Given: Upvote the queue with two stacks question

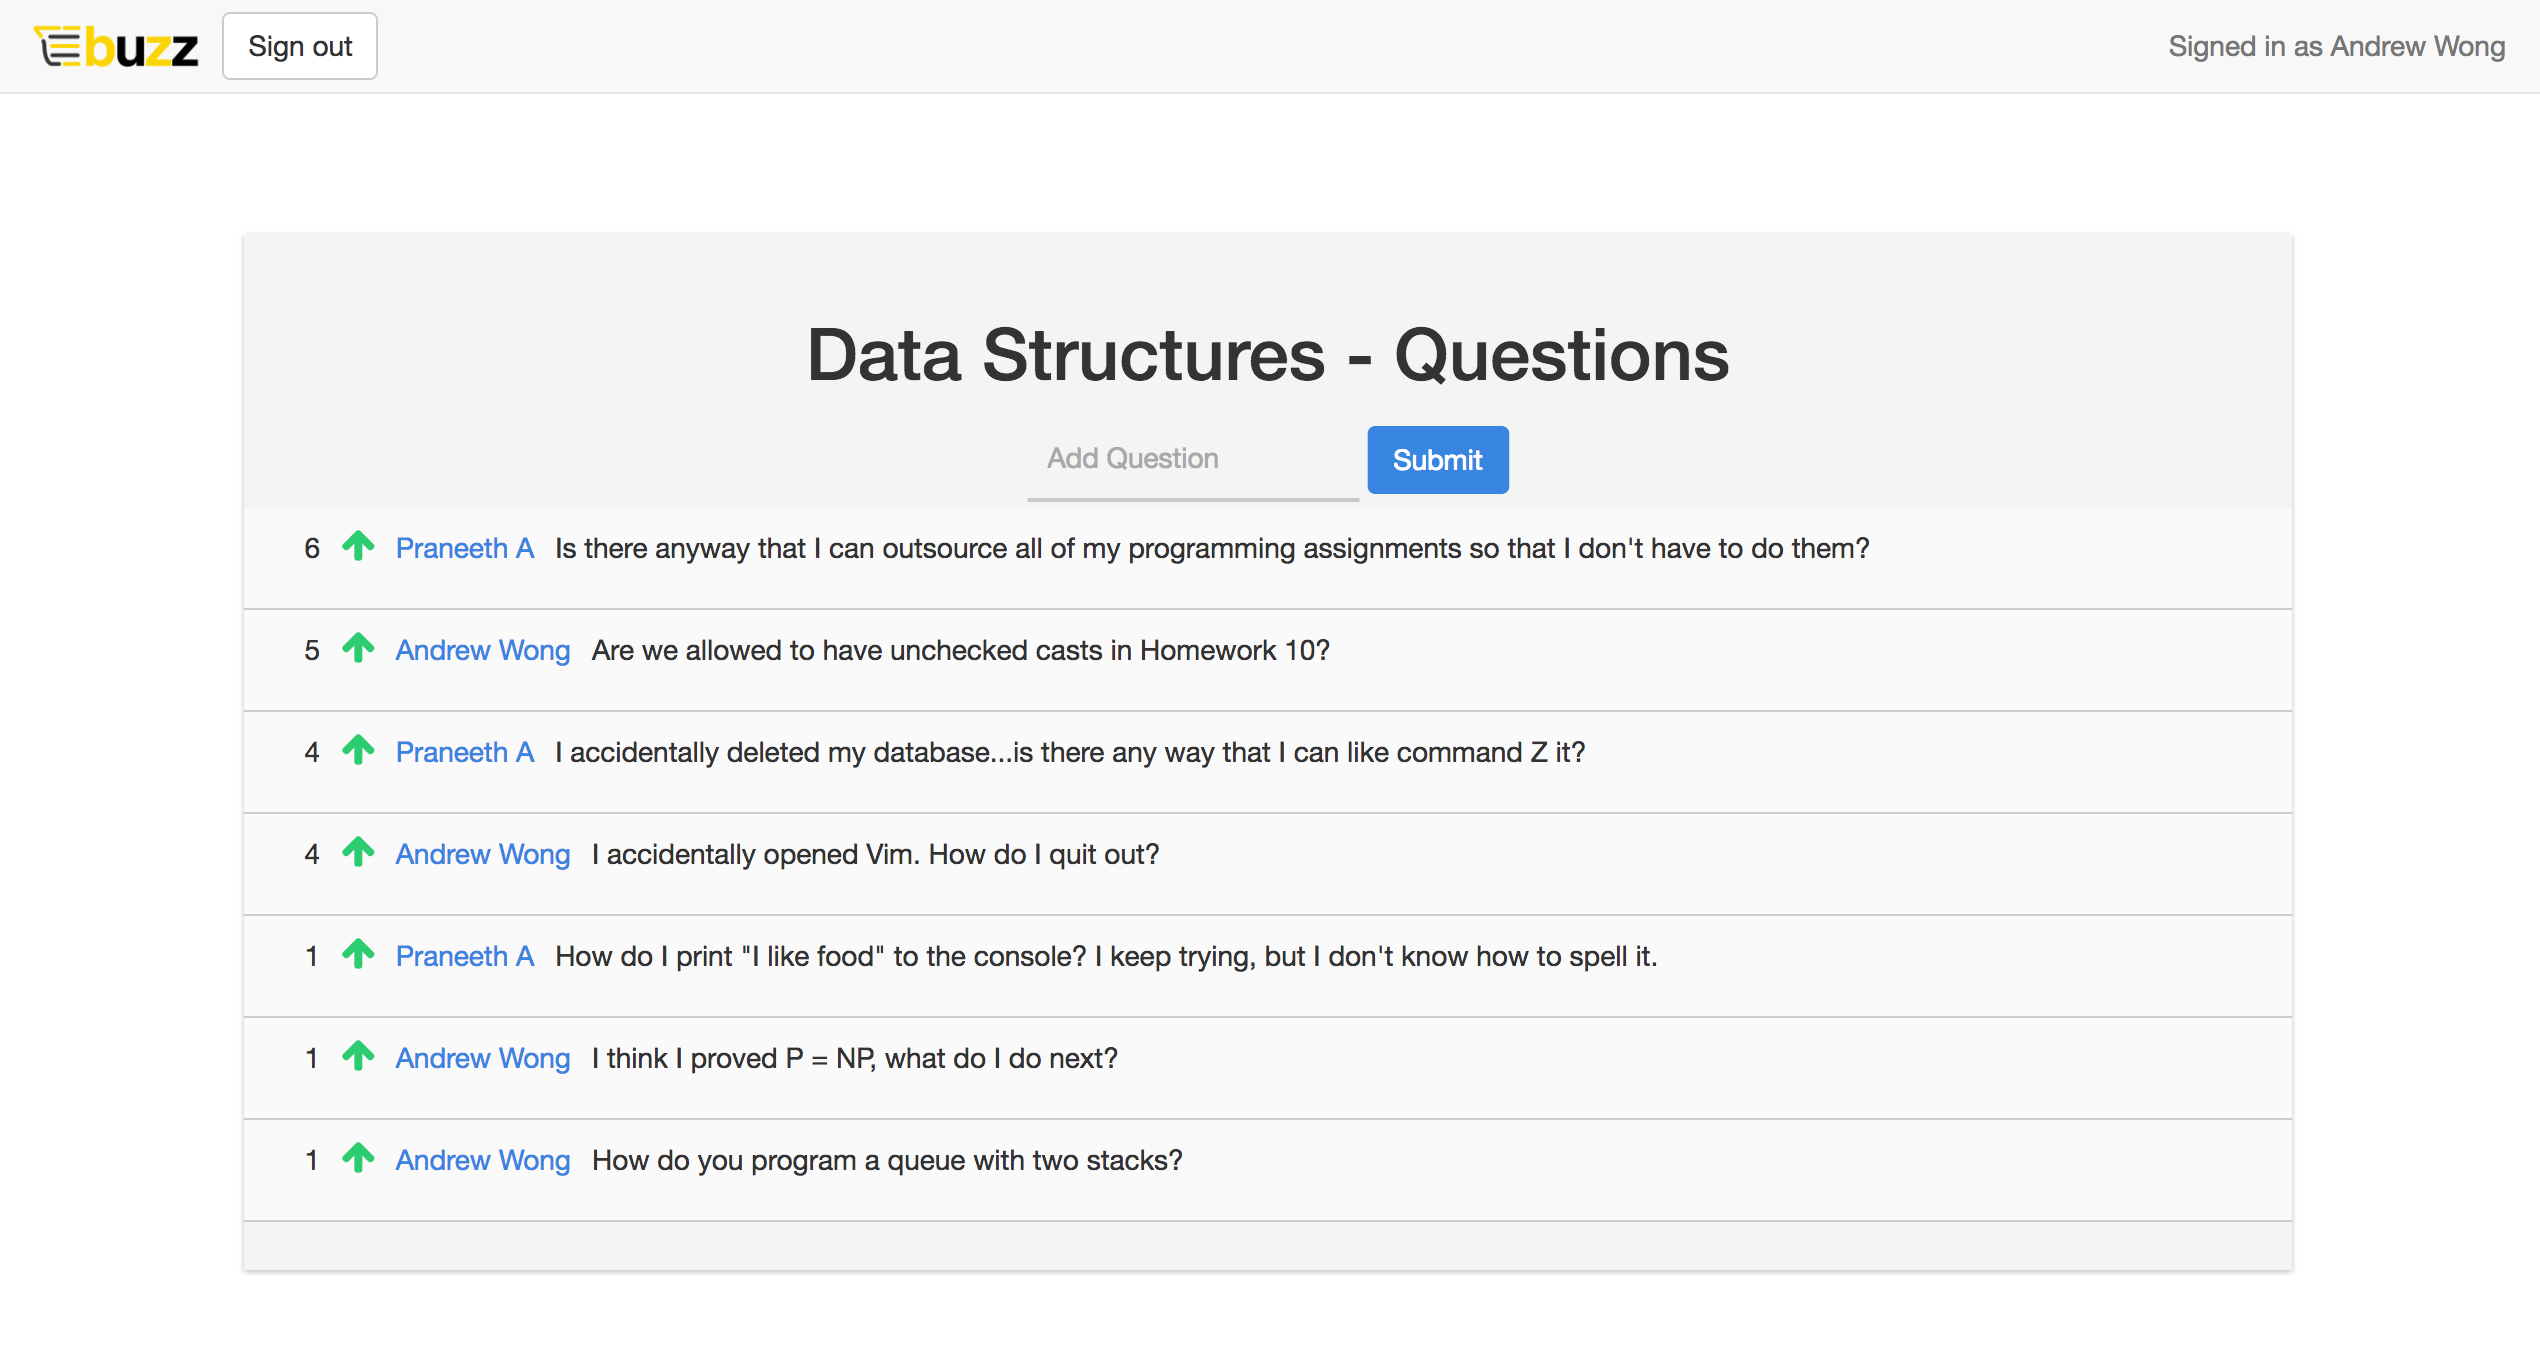Looking at the screenshot, I should point(358,1159).
